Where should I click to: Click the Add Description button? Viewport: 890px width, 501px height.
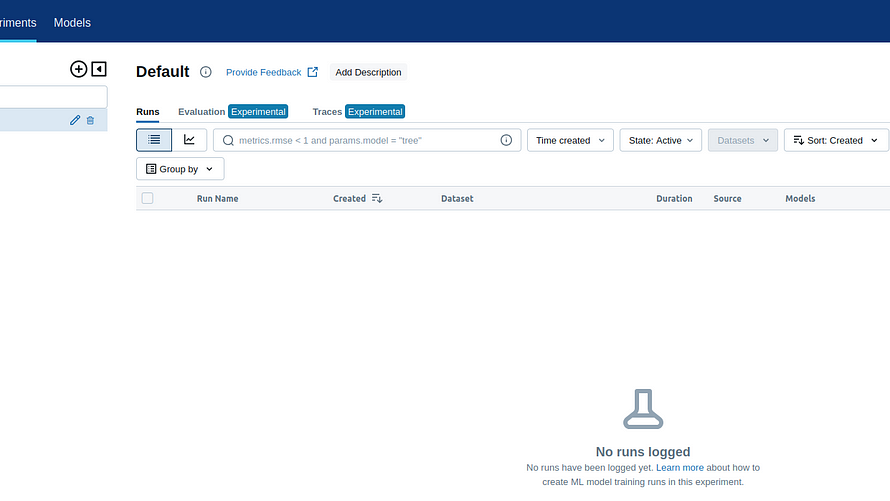coord(368,72)
